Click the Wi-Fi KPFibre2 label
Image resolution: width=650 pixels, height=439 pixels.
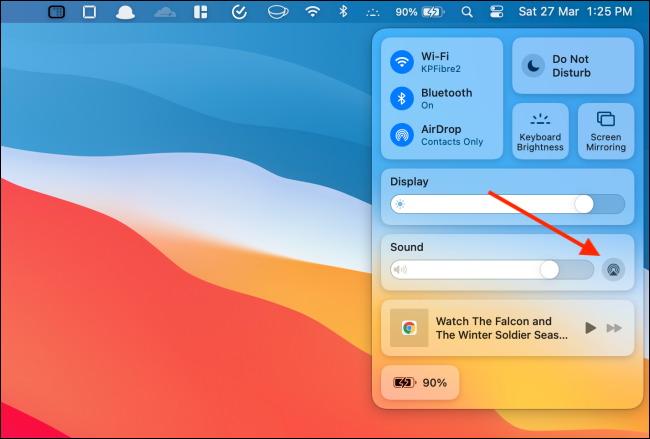click(441, 62)
